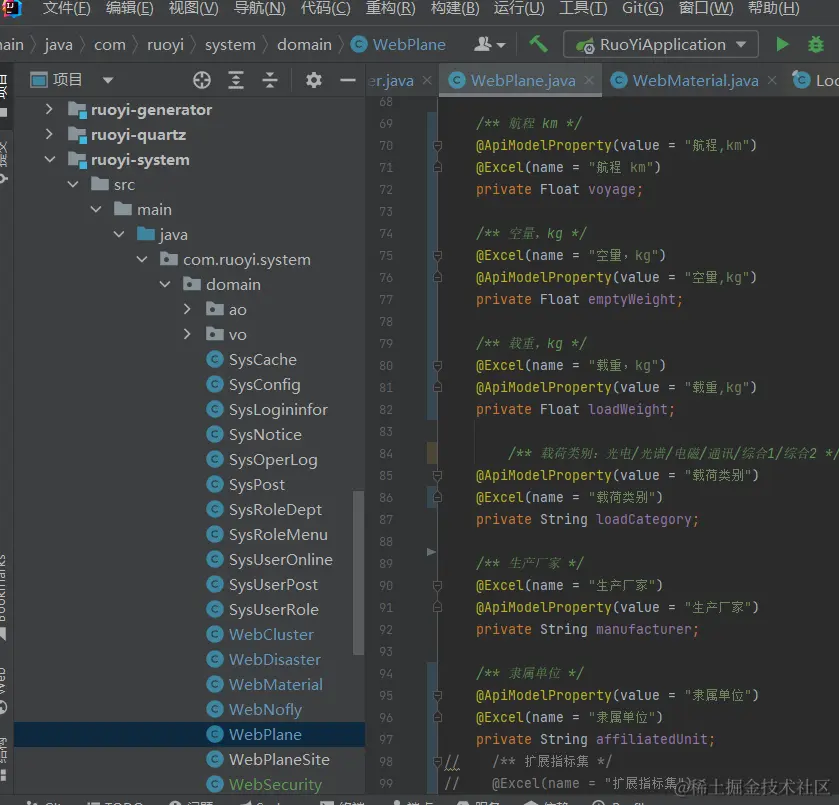The height and width of the screenshot is (805, 839).
Task: Close the WebMaterial.java tab
Action: (x=772, y=80)
